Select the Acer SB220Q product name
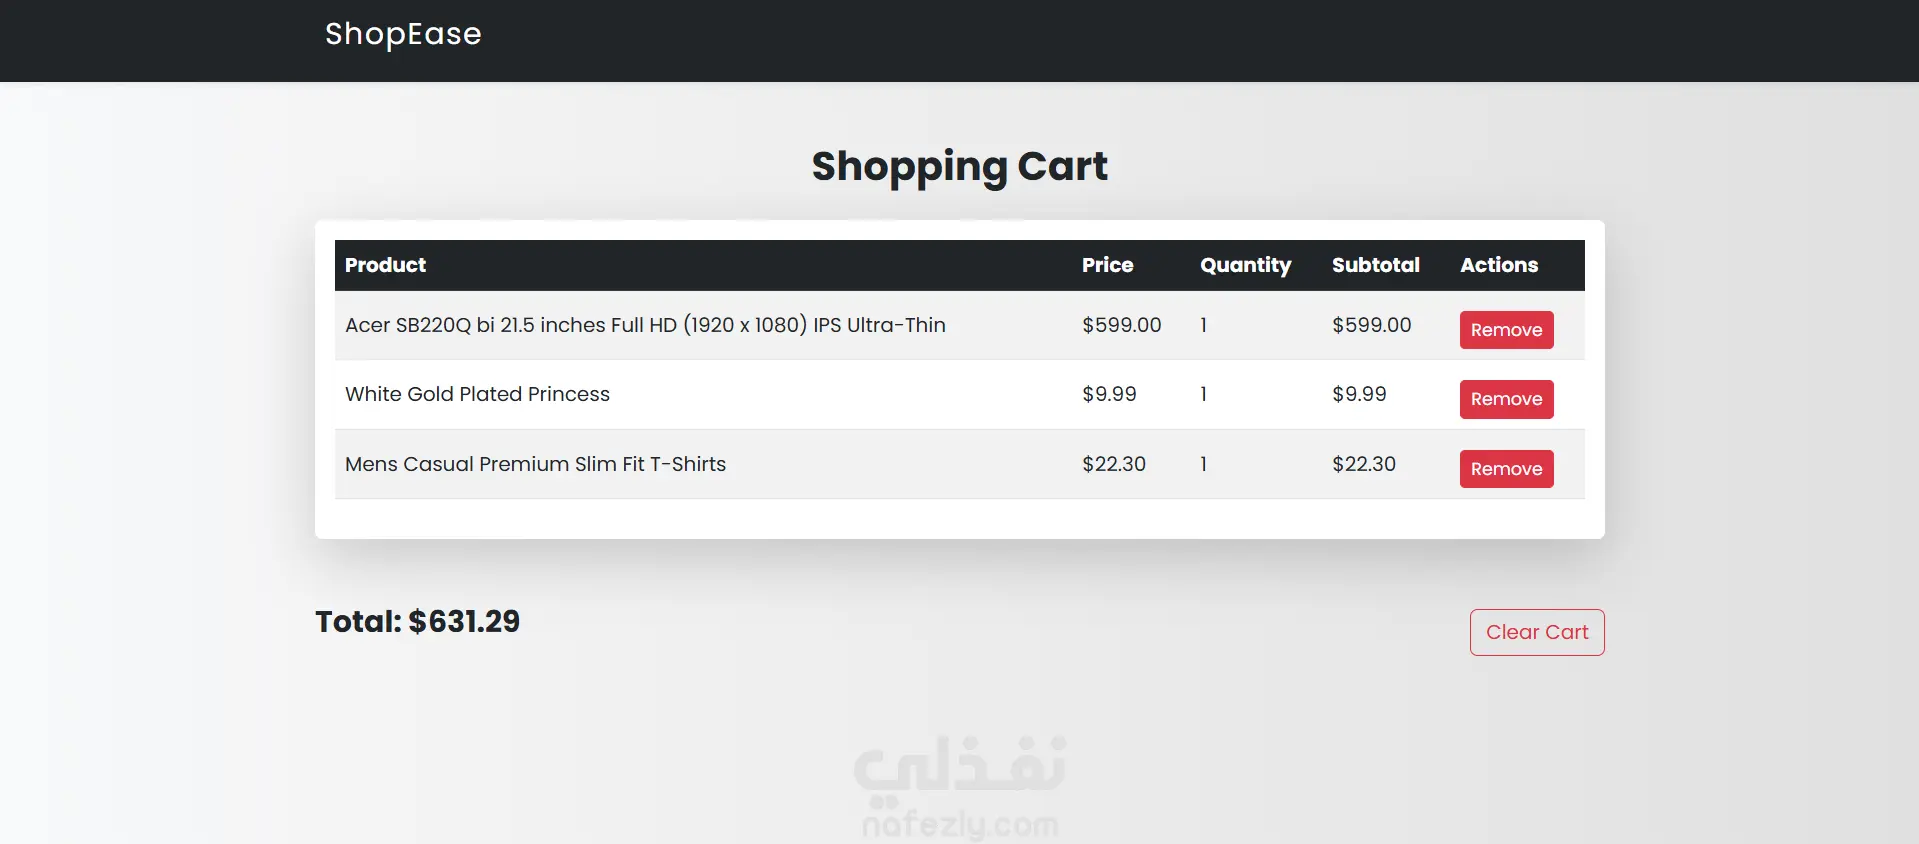1919x844 pixels. point(645,325)
